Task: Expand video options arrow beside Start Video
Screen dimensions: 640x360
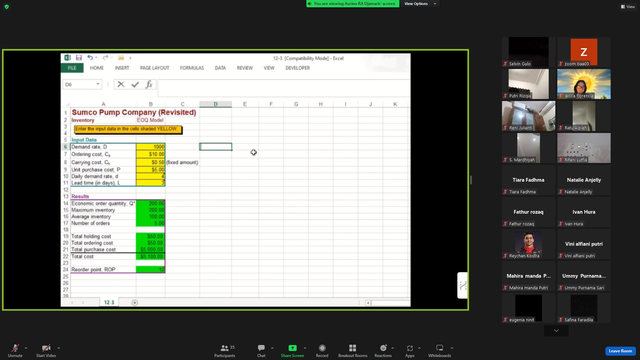Action: point(58,348)
